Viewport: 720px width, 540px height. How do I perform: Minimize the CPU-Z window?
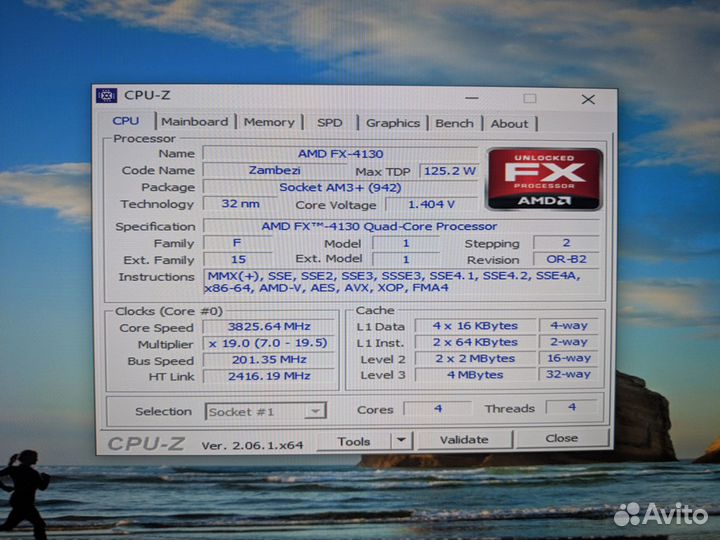pos(472,98)
